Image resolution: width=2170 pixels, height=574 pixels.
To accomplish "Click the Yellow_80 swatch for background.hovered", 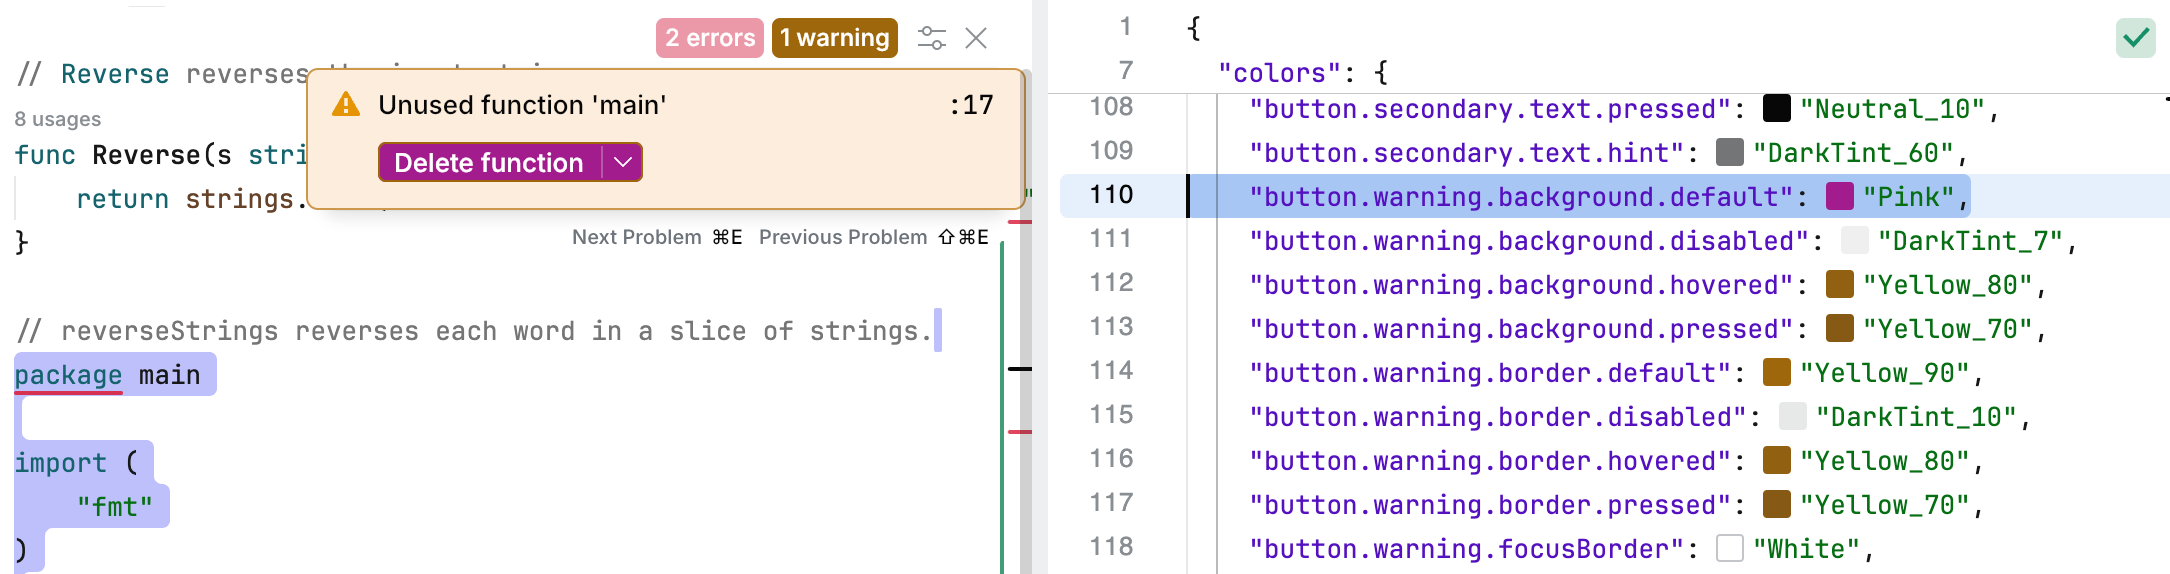I will 1840,284.
